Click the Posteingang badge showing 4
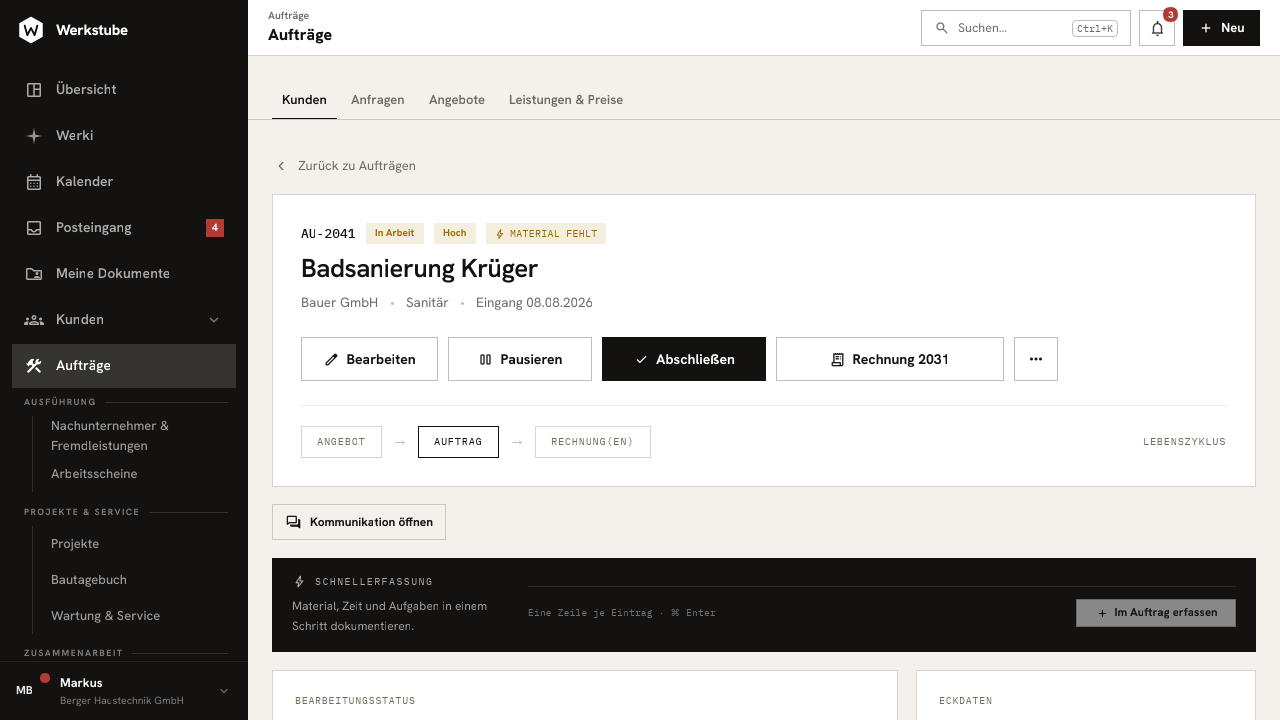The image size is (1280, 720). (x=215, y=228)
